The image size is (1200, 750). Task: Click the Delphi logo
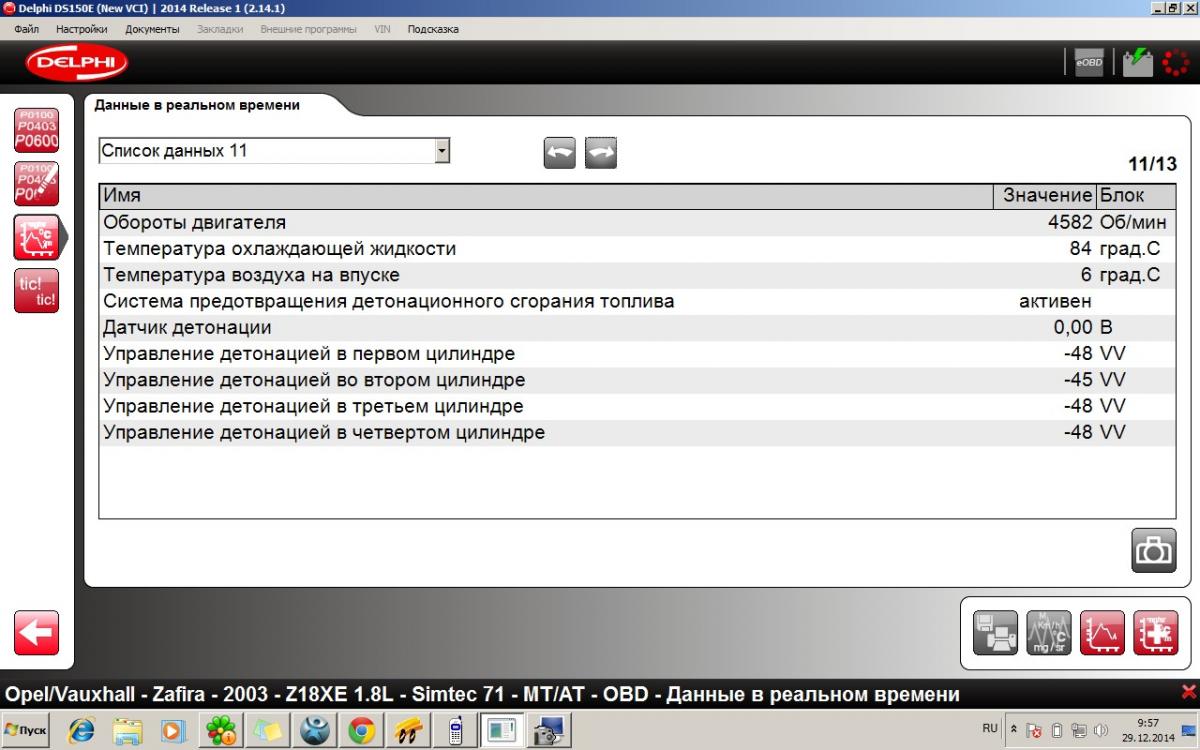[x=77, y=63]
